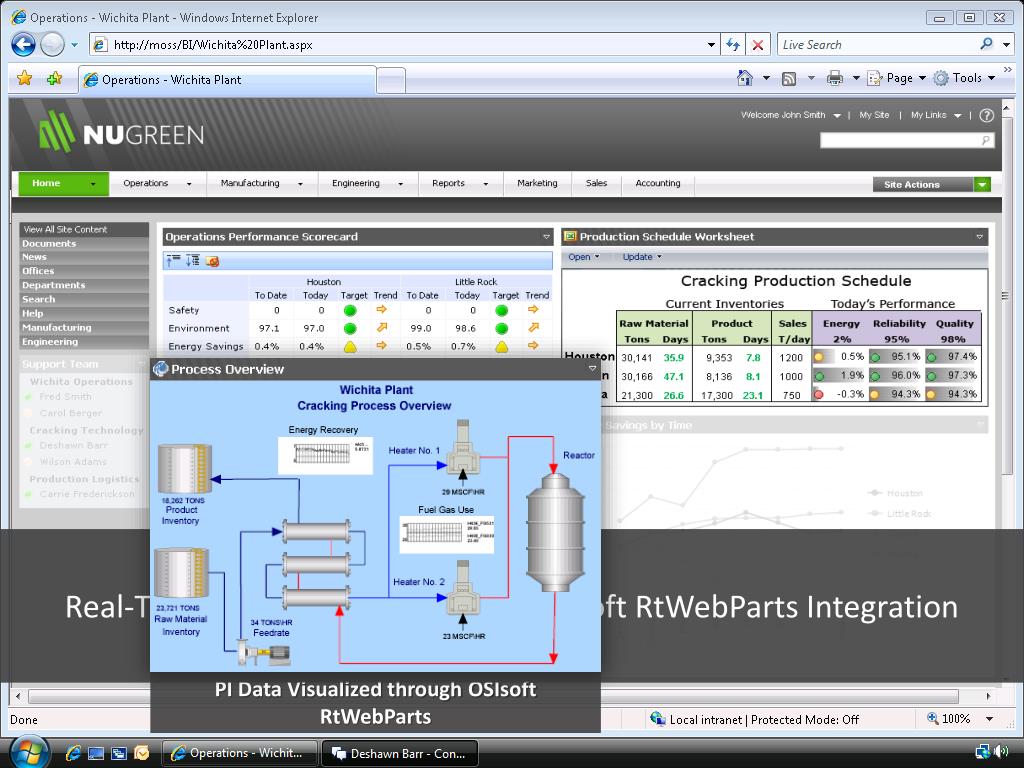Click the scorecard export toolbar icon
1024x768 pixels.
213,261
